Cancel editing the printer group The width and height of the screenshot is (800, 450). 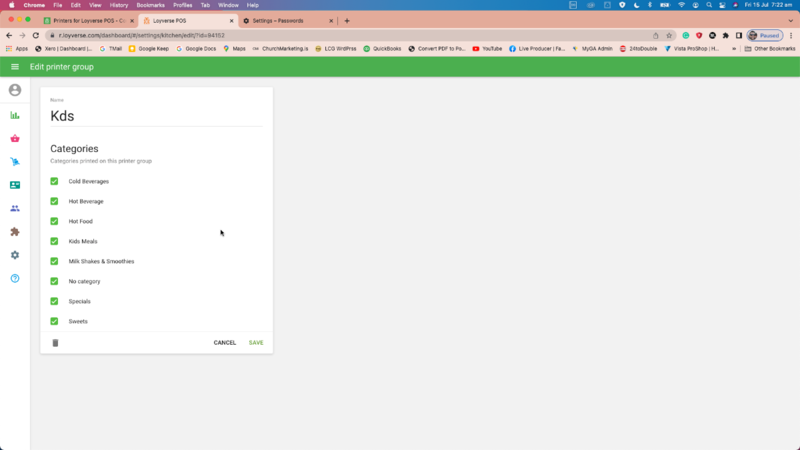pyautogui.click(x=224, y=343)
